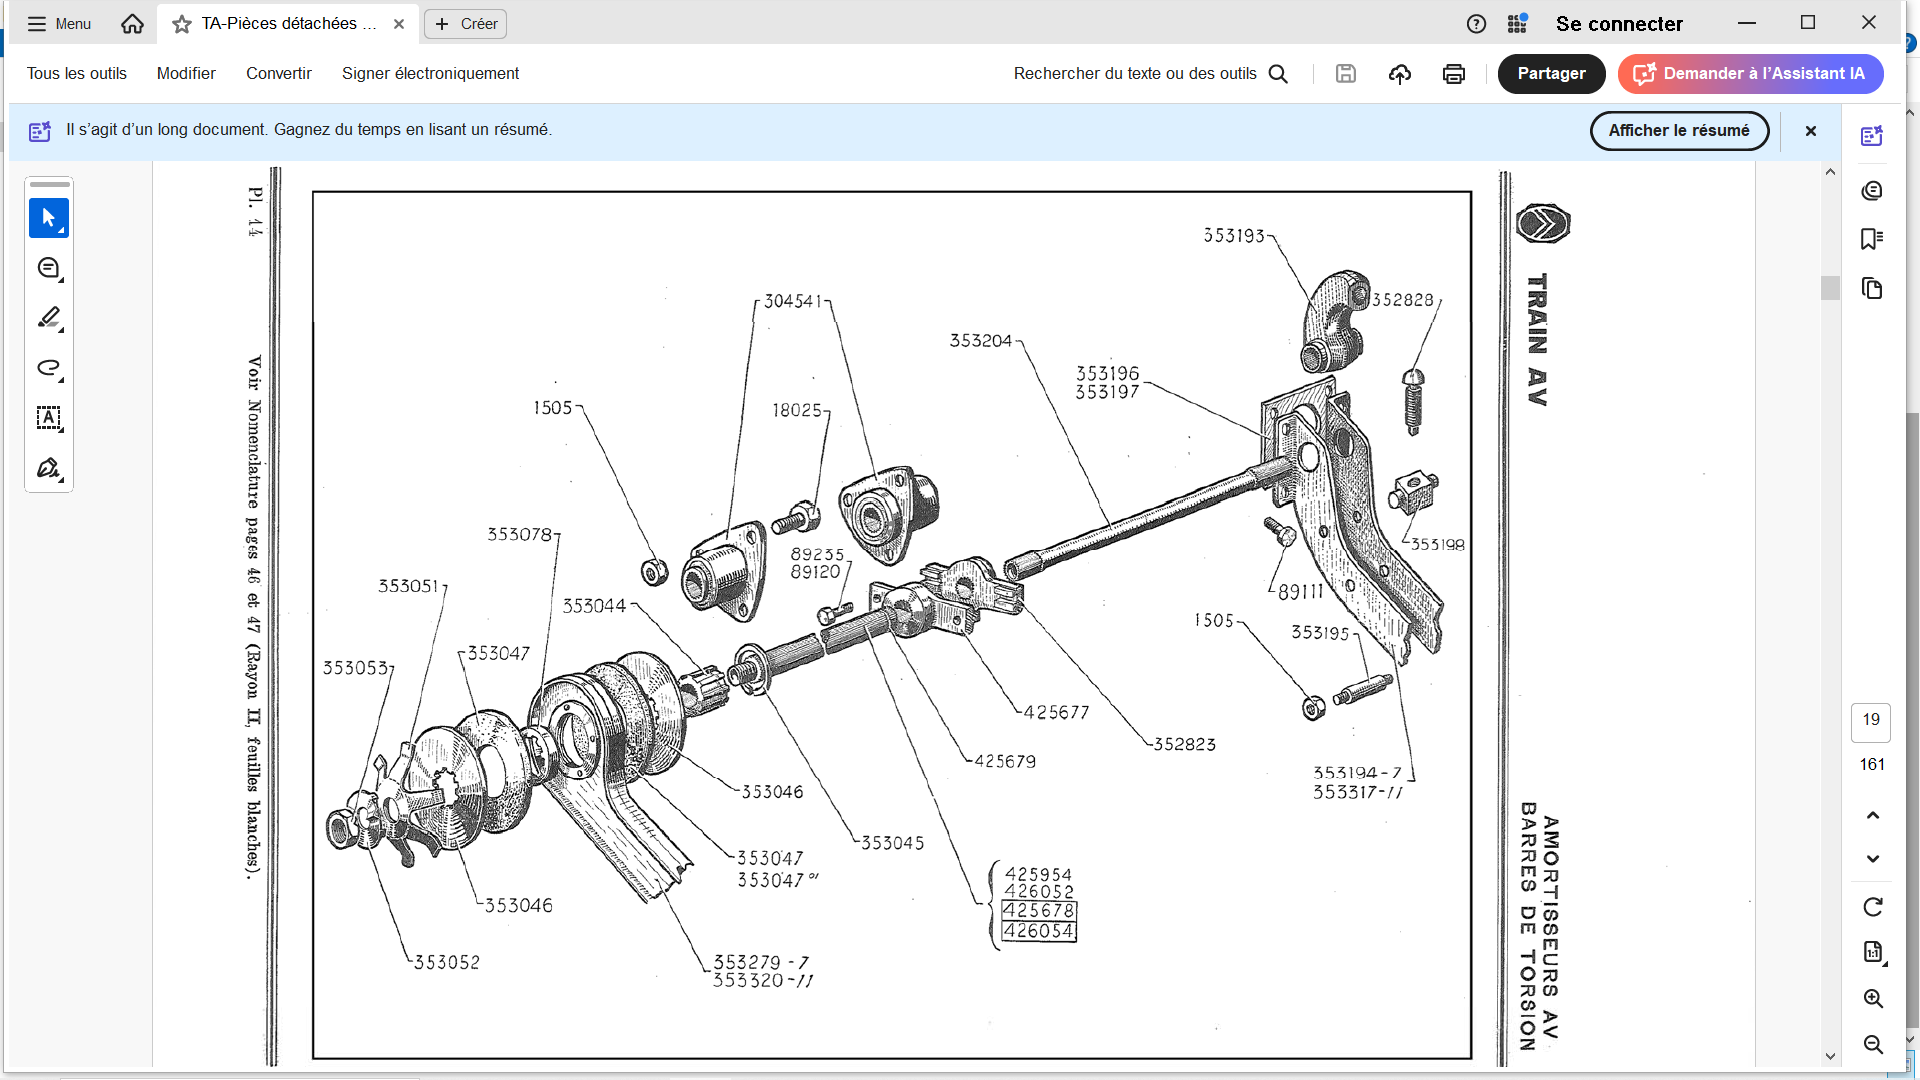Viewport: 1920px width, 1080px height.
Task: Select the arrow selection tool
Action: (48, 218)
